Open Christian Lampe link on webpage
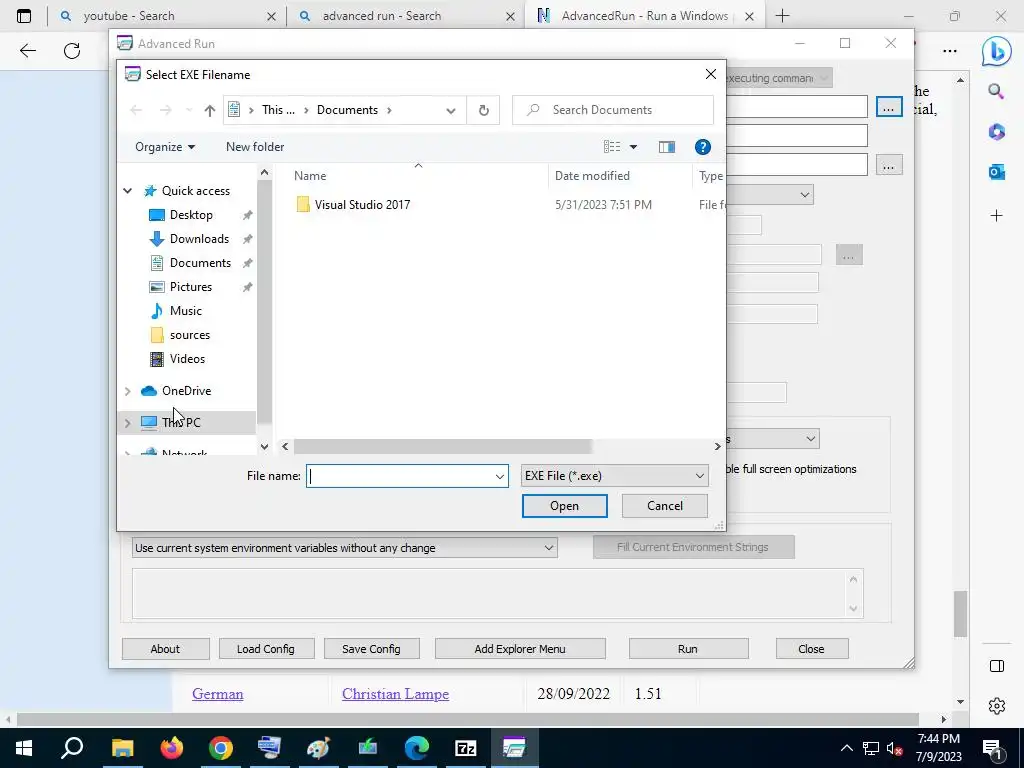 click(x=395, y=694)
